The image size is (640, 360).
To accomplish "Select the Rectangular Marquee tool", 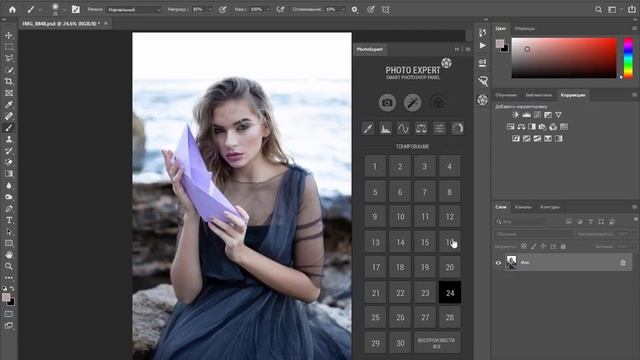I will click(x=9, y=47).
